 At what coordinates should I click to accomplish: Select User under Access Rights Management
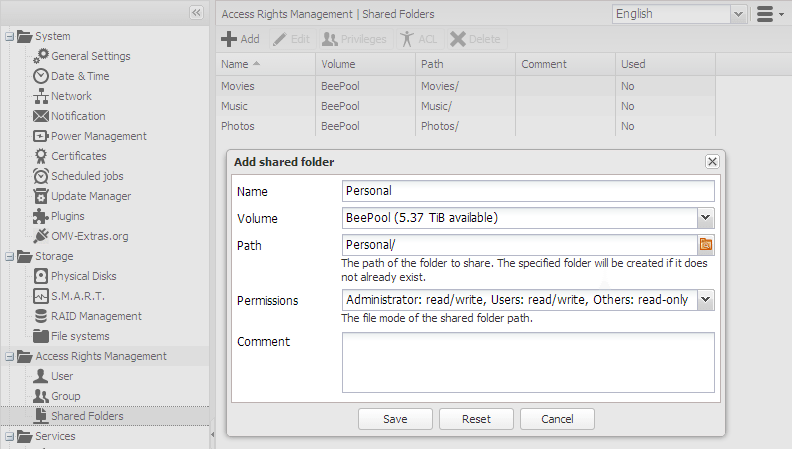(x=62, y=376)
